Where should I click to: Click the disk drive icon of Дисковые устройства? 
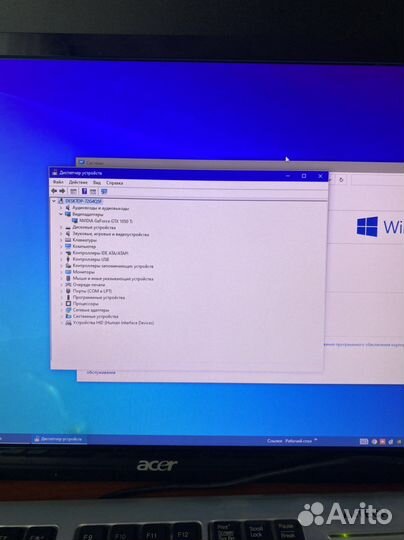(x=68, y=228)
